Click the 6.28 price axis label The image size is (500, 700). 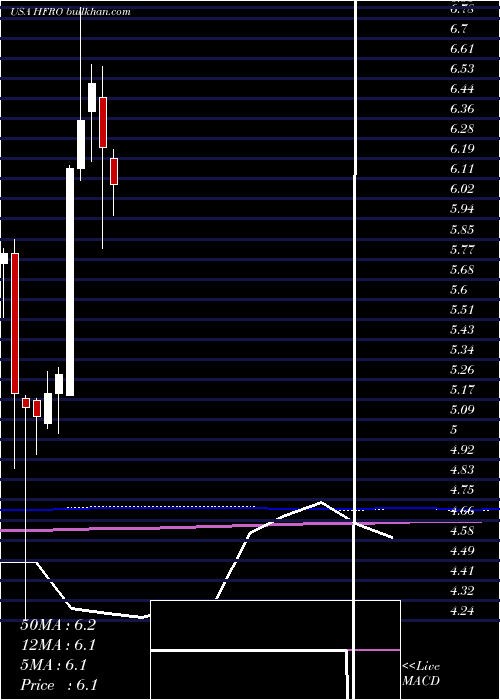[x=462, y=129]
